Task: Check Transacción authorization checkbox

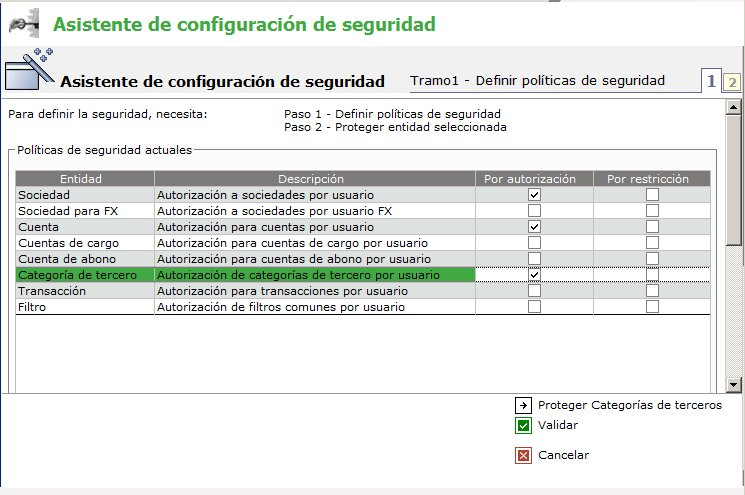Action: pos(534,291)
